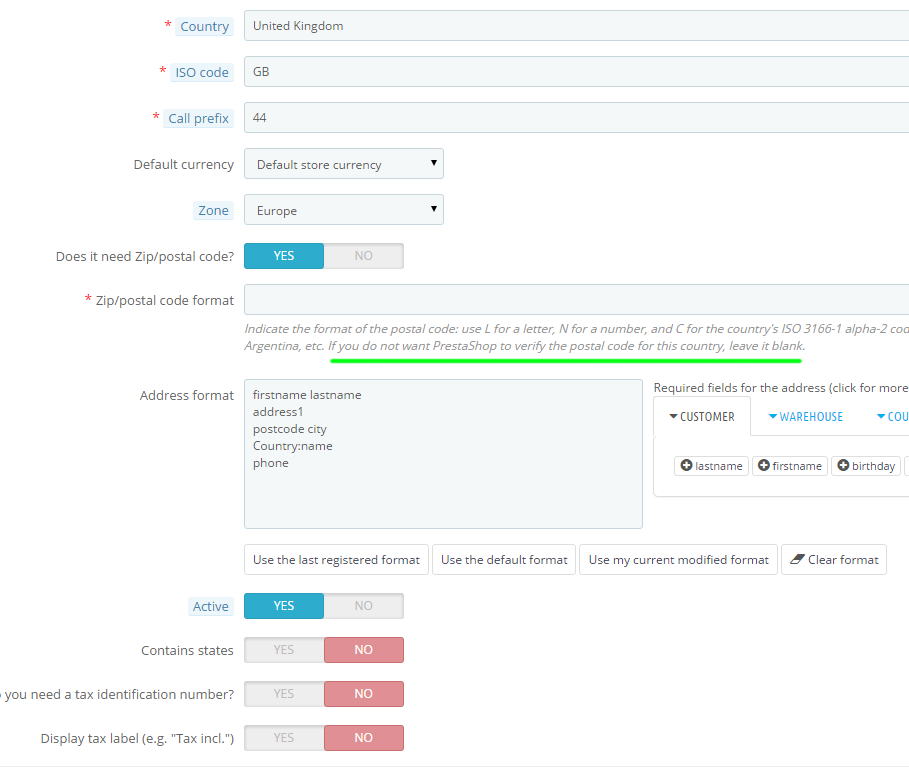Open the Zone dropdown showing Europe
Screen dimensions: 909x767
[x=344, y=210]
